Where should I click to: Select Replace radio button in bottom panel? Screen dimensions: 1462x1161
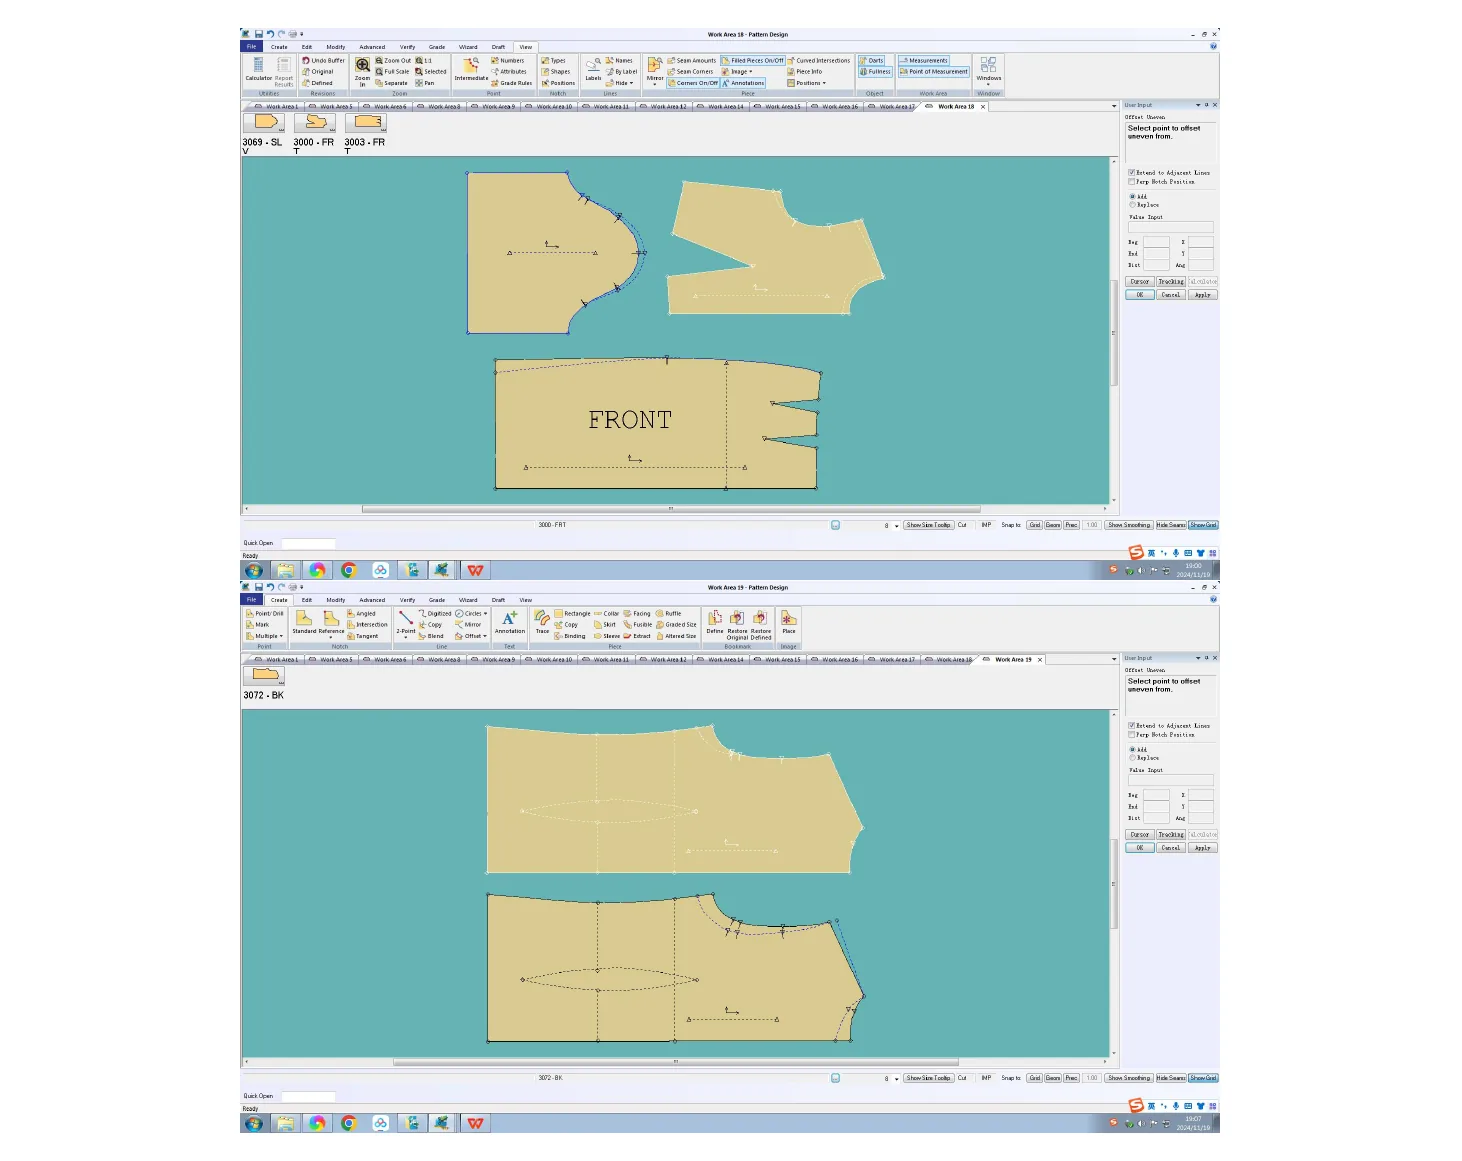pyautogui.click(x=1144, y=758)
